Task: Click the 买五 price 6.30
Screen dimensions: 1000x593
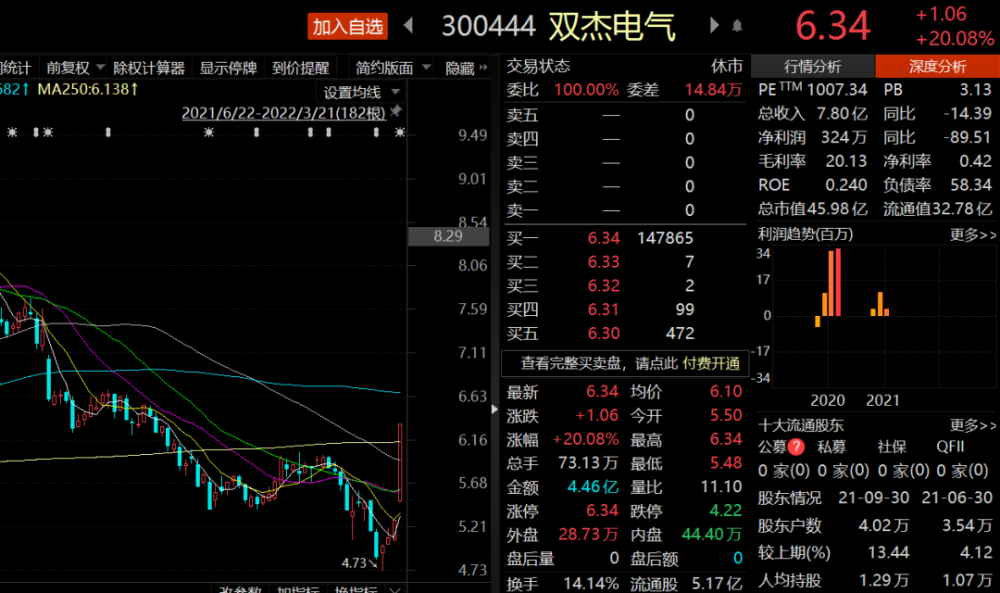Action: (x=603, y=333)
